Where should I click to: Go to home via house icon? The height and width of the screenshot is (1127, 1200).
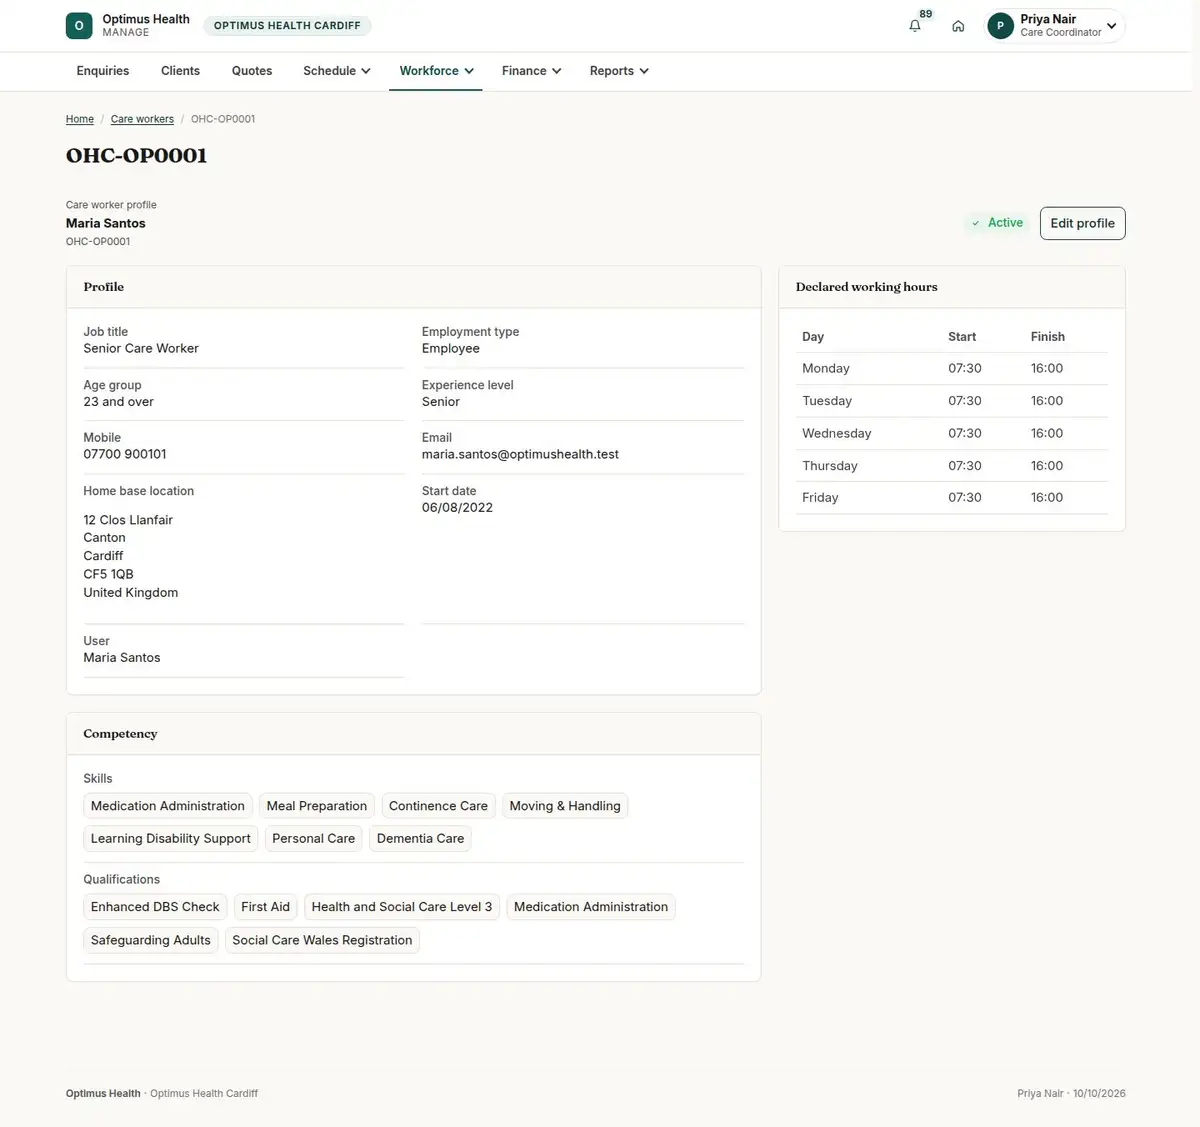pos(958,26)
